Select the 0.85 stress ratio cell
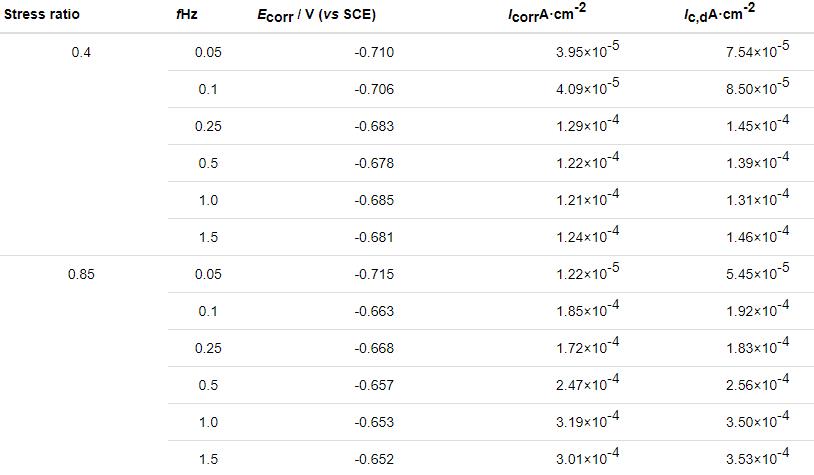The image size is (814, 475). [81, 274]
